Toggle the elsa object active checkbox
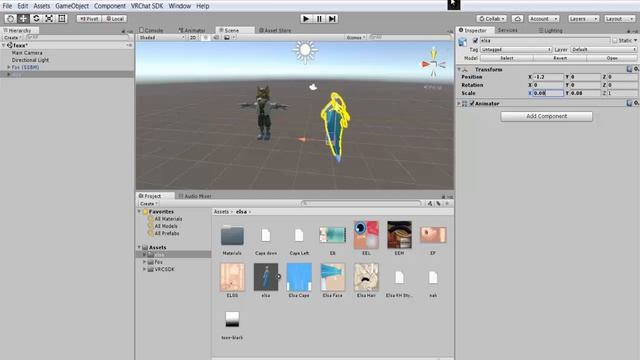Viewport: 640px width, 360px height. point(475,40)
